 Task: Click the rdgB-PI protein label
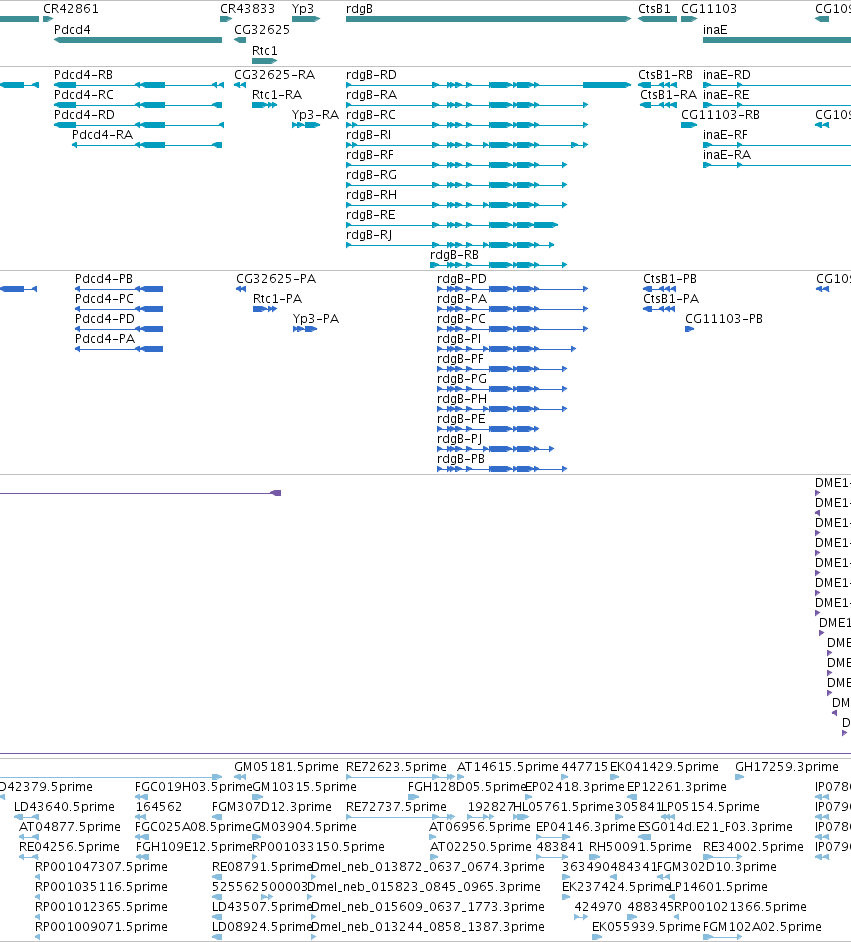(x=459, y=339)
